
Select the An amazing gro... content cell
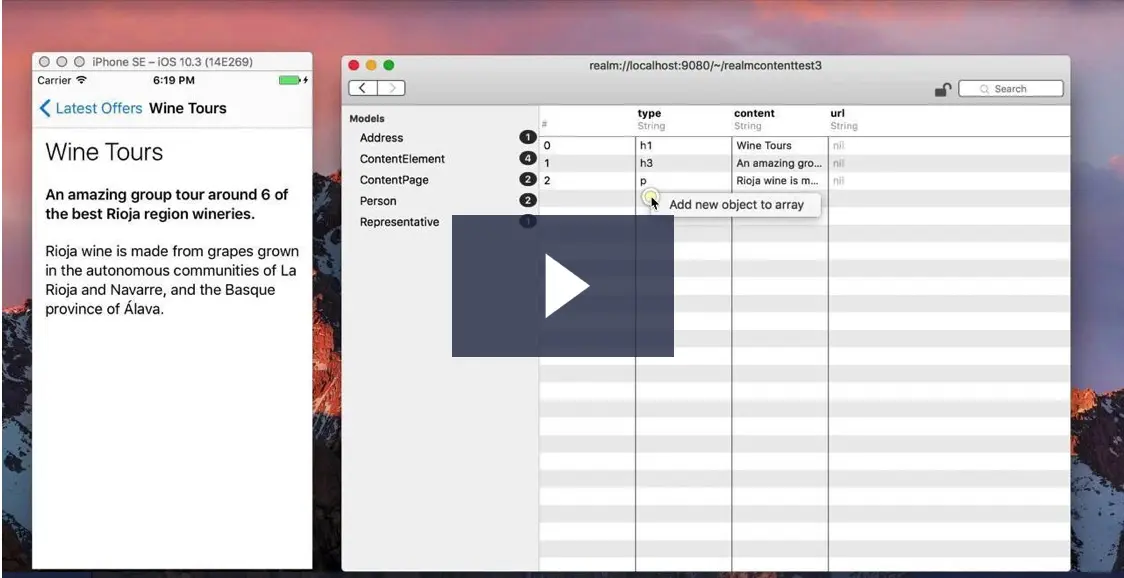click(x=780, y=164)
